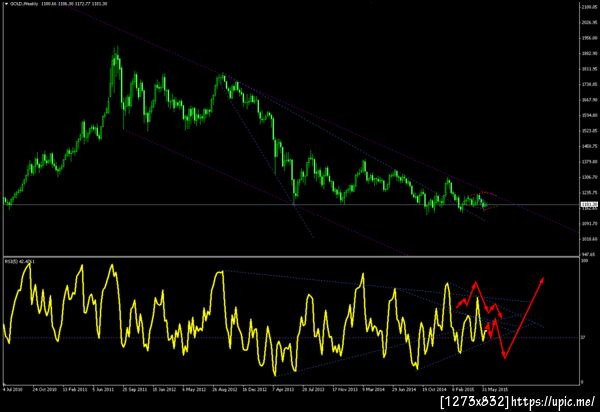The height and width of the screenshot is (412, 600).
Task: Select the 19 Oct 2014 date label
Action: [434, 389]
